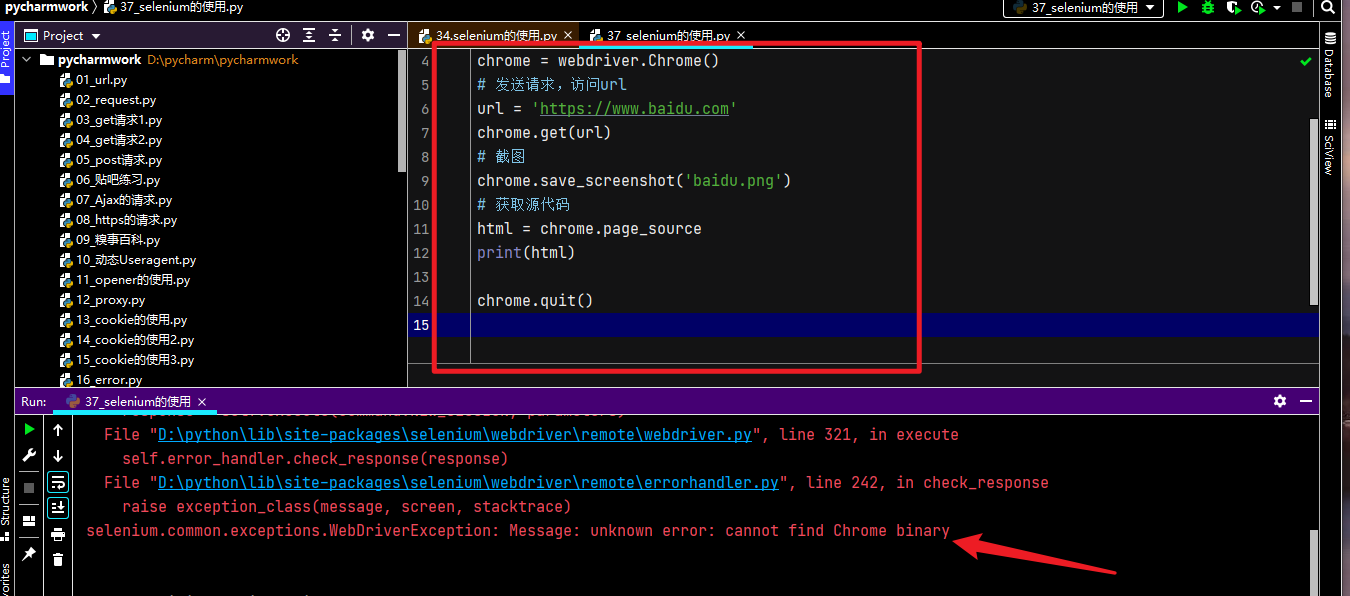Image resolution: width=1350 pixels, height=596 pixels.
Task: Click the chrome.quit() code line
Action: 535,301
